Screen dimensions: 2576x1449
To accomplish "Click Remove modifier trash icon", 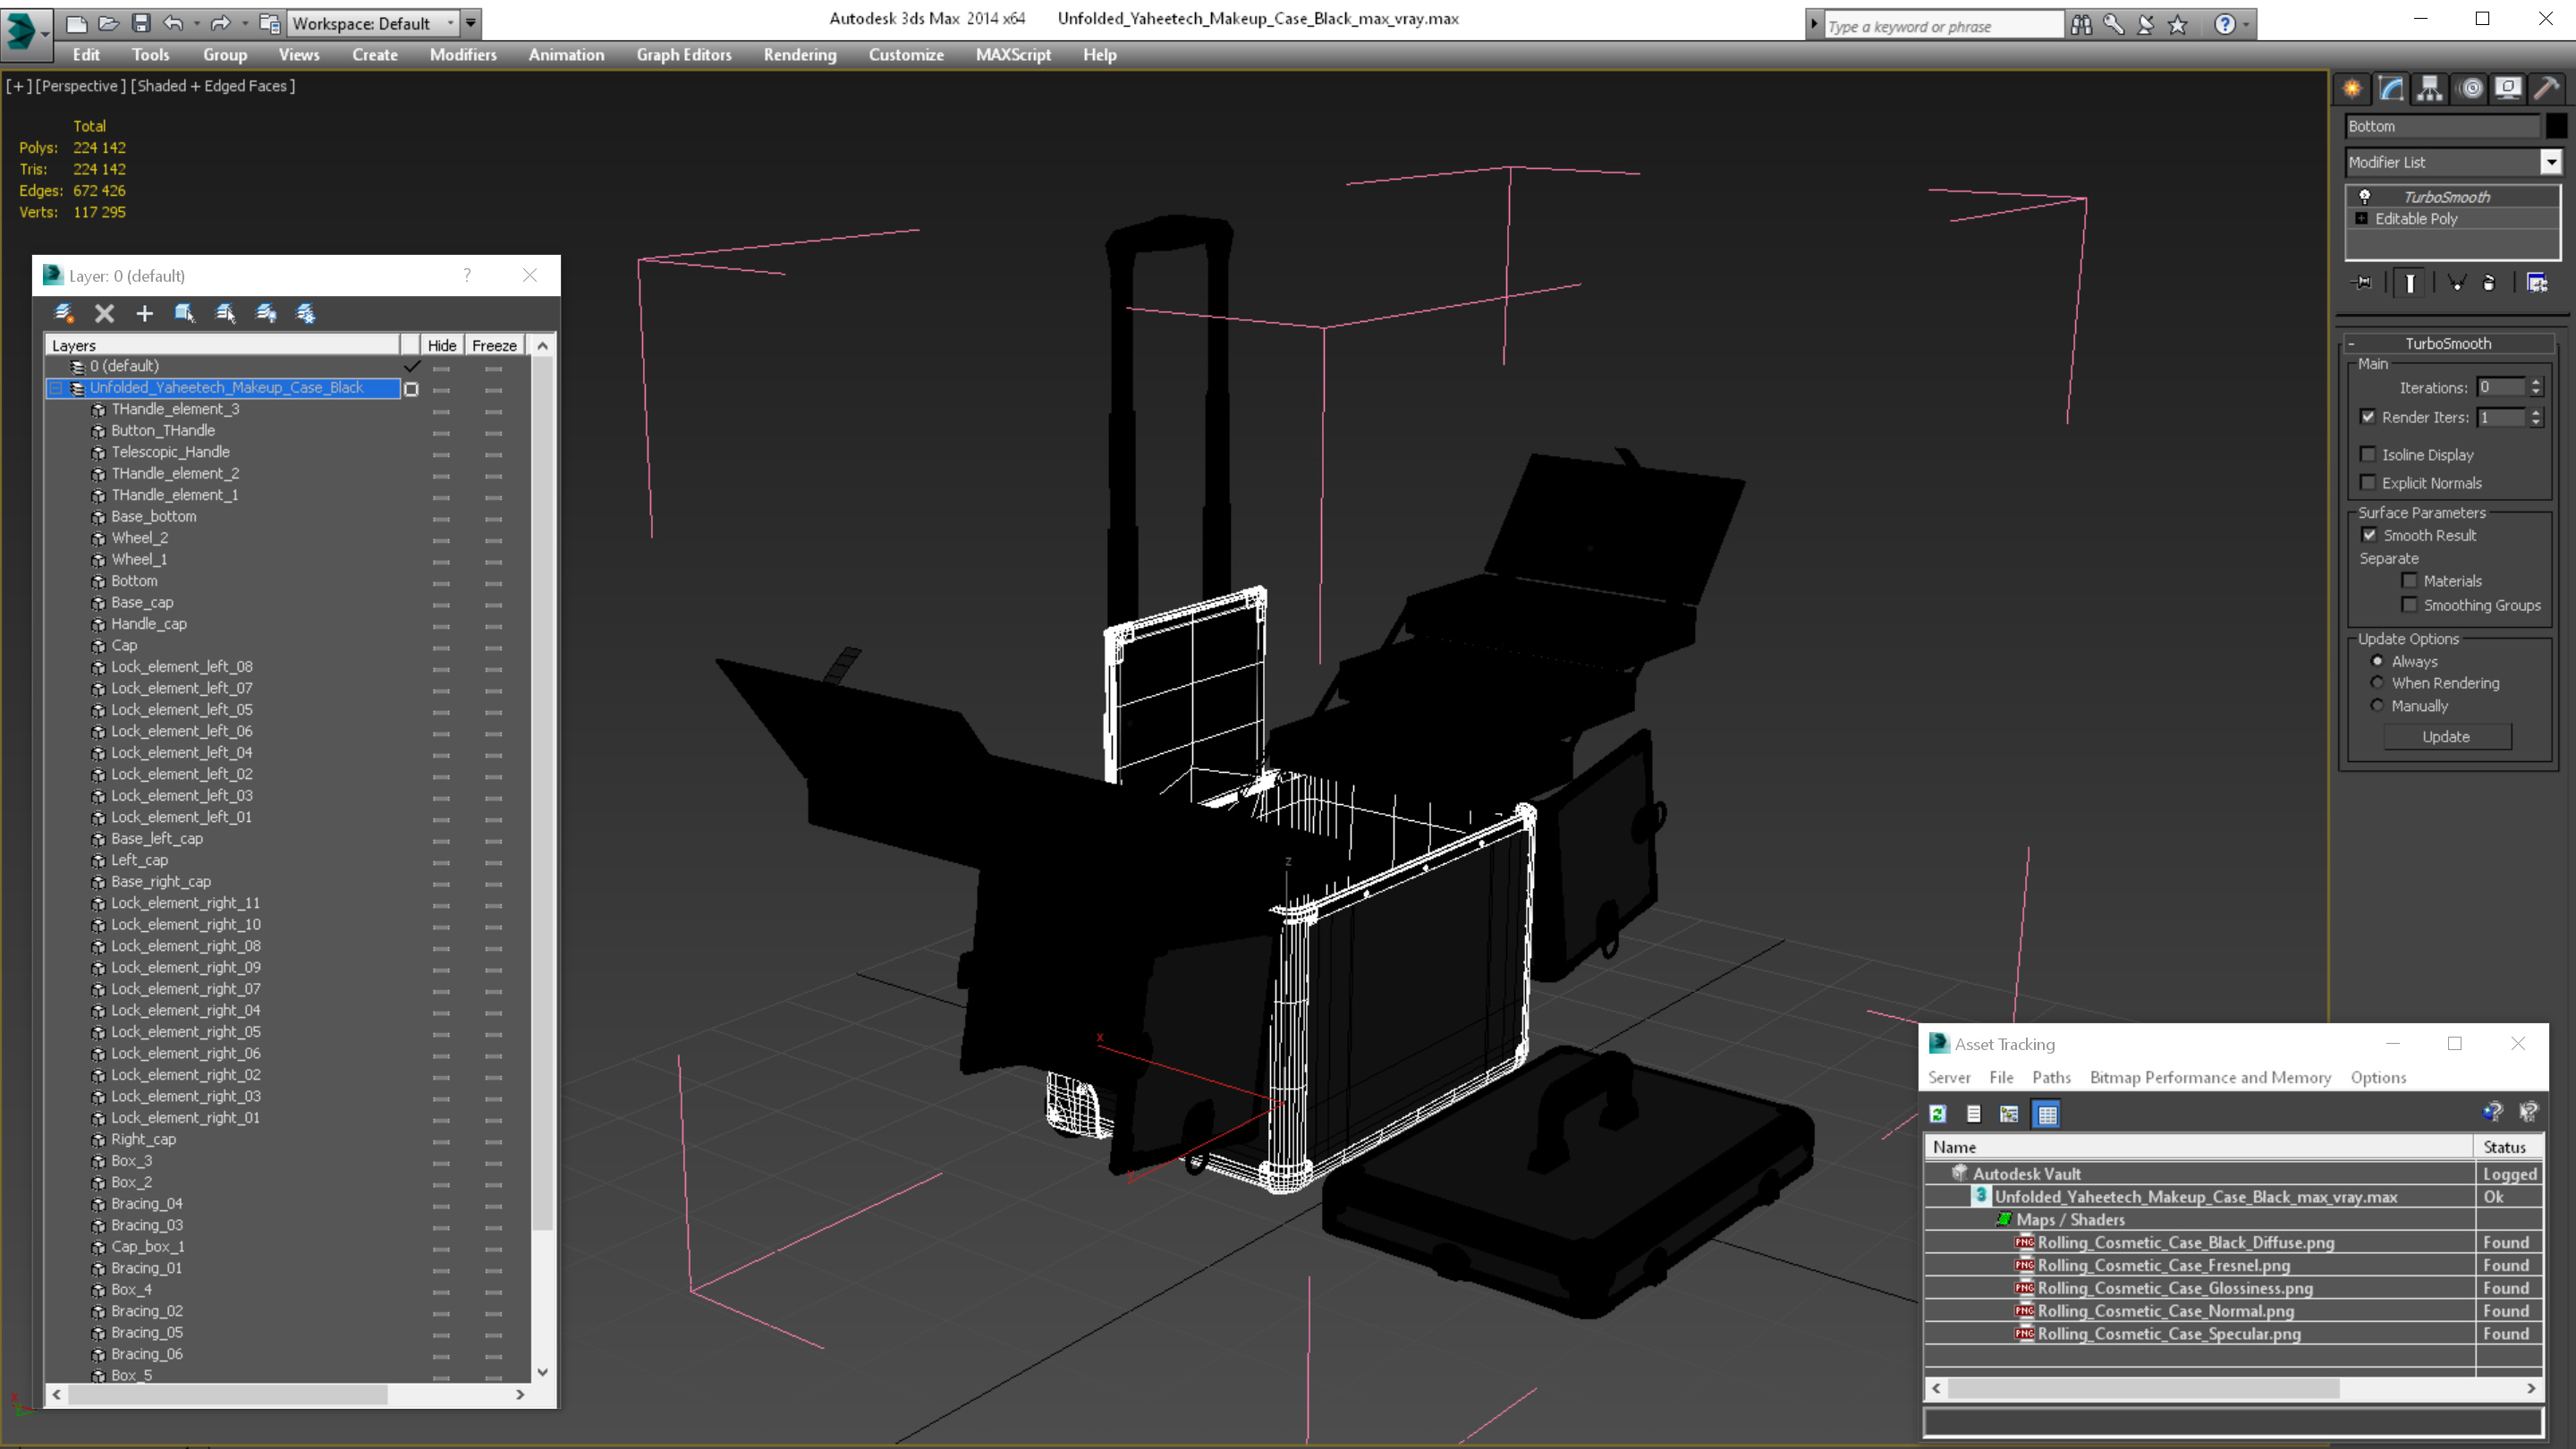I will point(2489,283).
